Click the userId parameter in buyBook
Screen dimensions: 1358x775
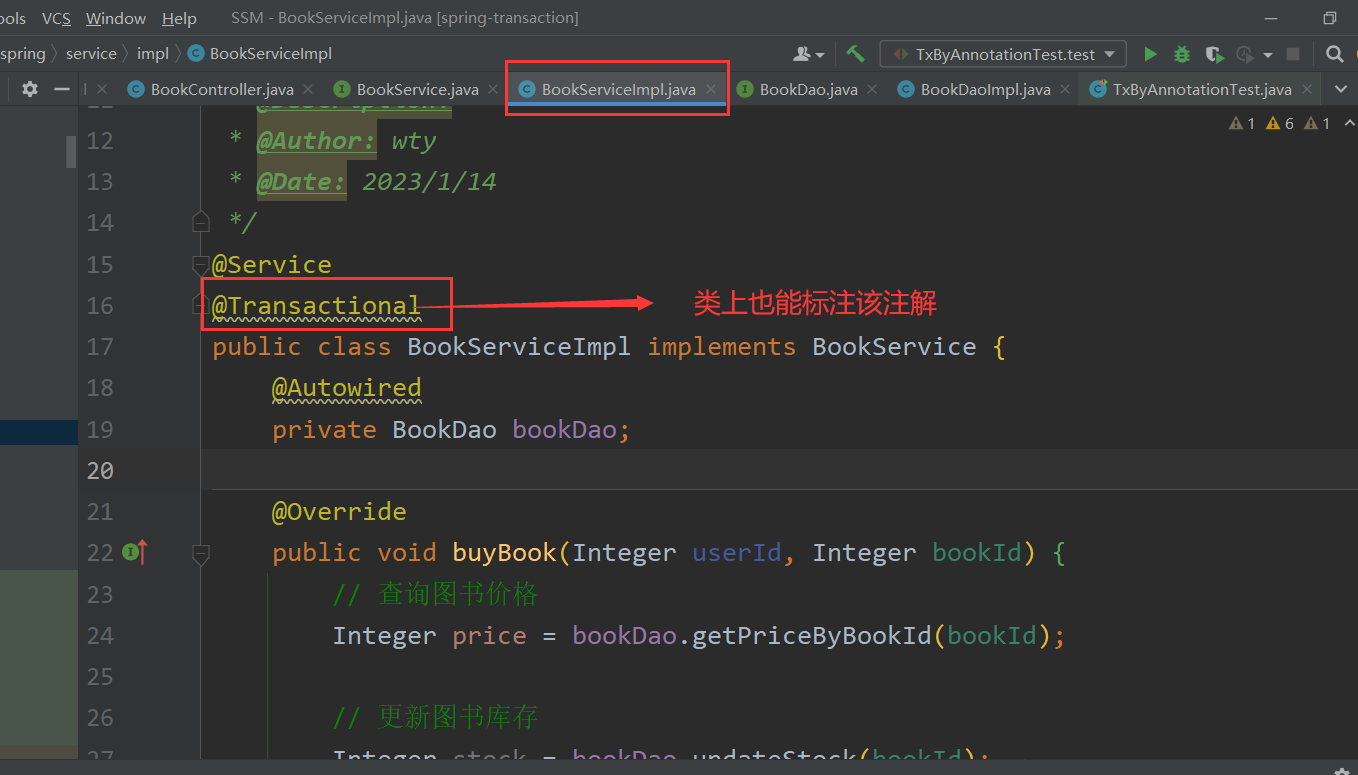pyautogui.click(x=737, y=552)
